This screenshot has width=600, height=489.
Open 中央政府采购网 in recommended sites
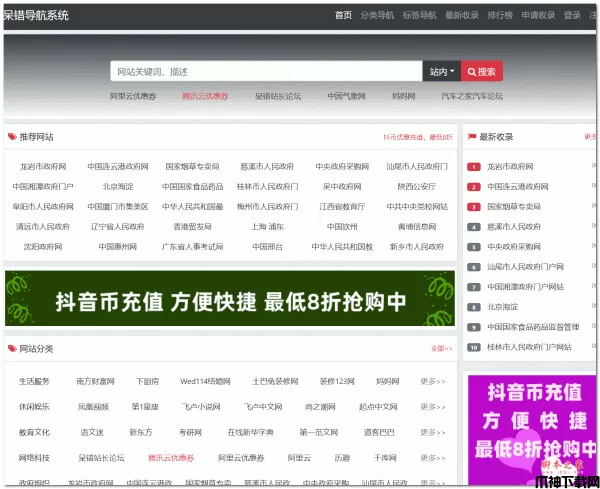tap(342, 166)
